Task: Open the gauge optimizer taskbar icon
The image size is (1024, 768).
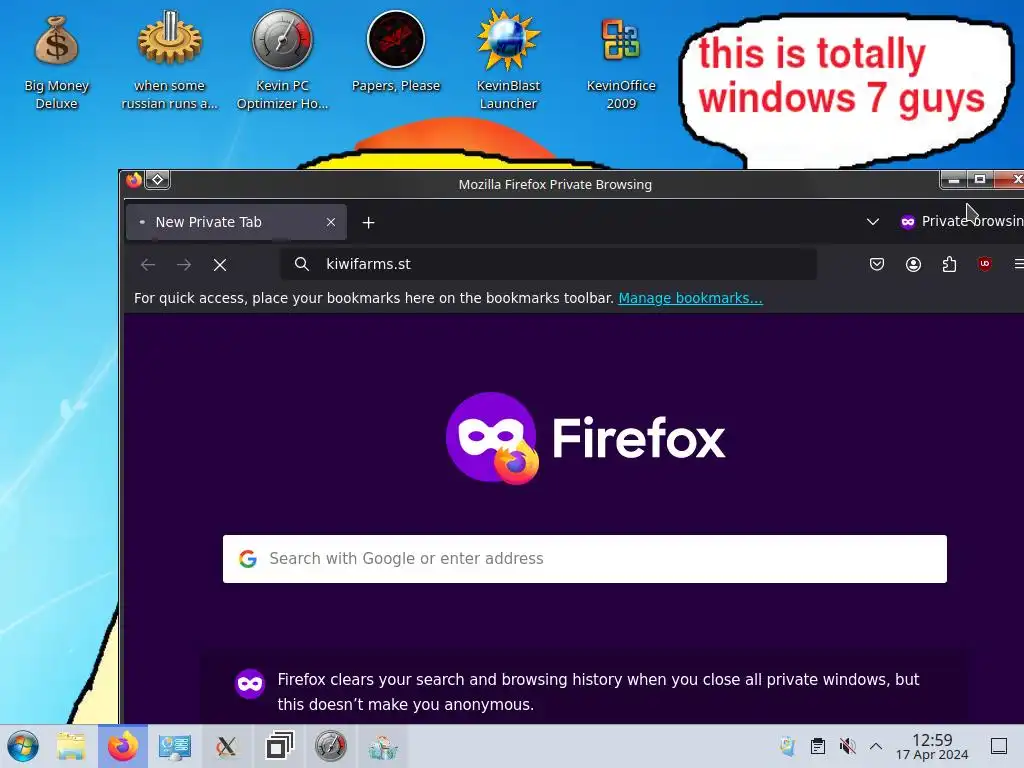Action: pyautogui.click(x=330, y=746)
